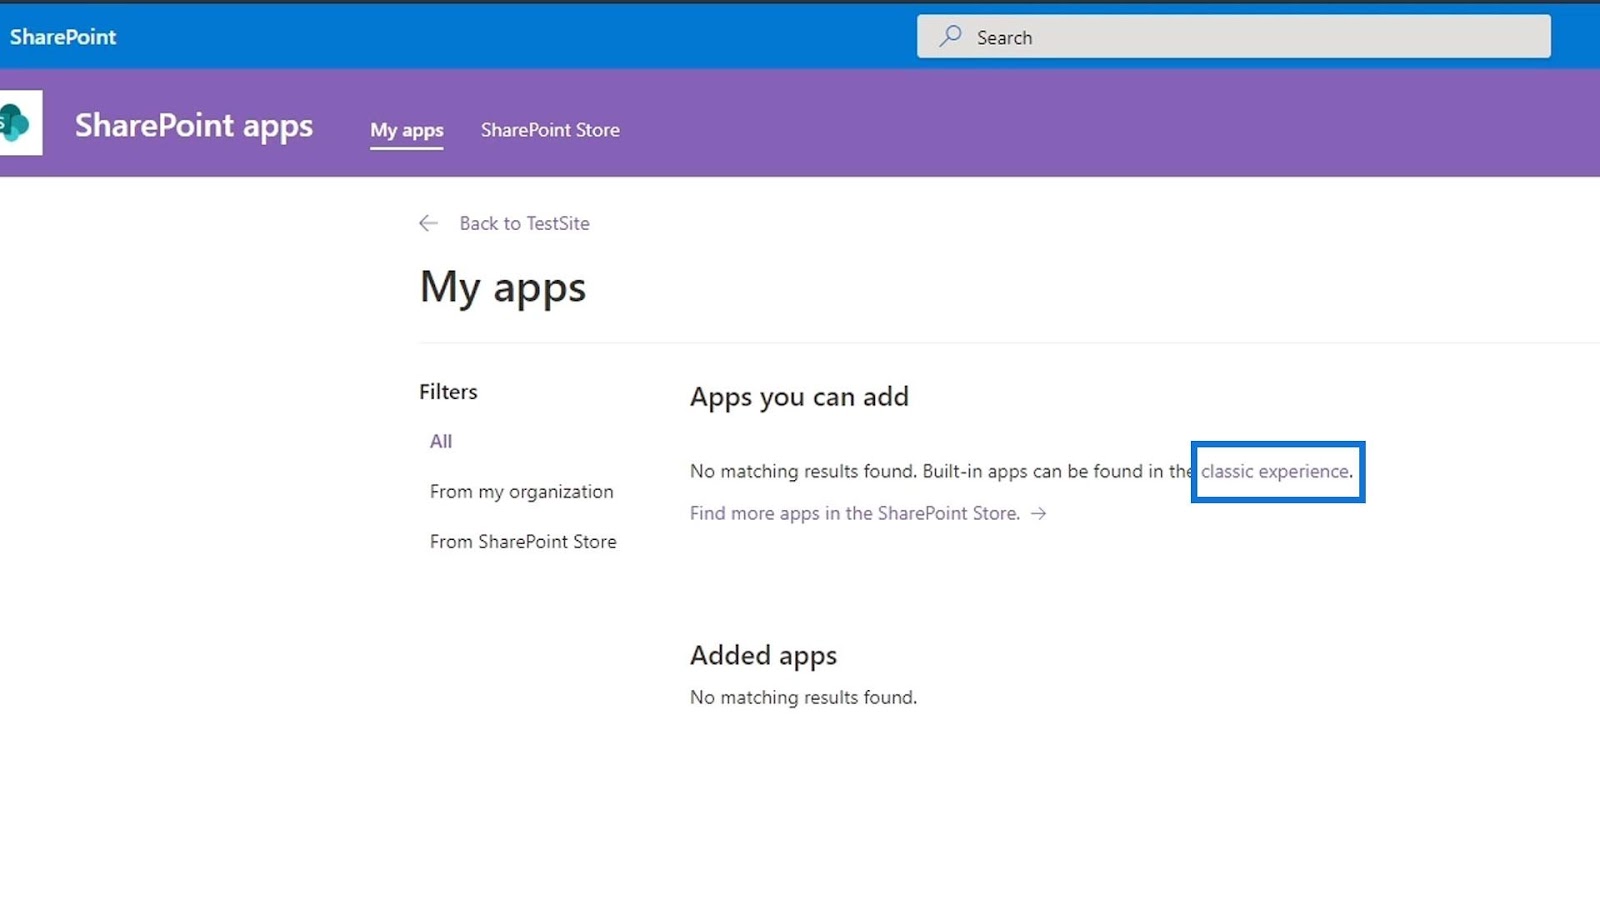
Task: Go back via Back to TestSite link
Action: [525, 223]
